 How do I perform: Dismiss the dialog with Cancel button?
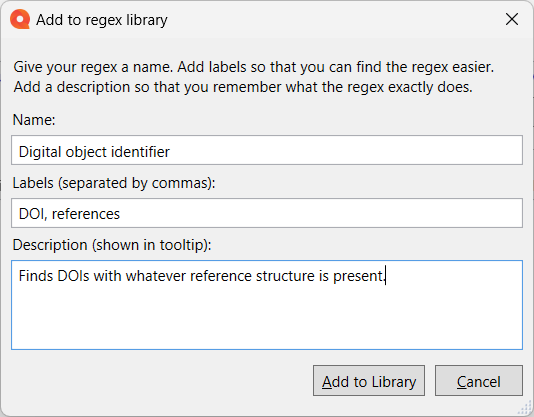[478, 381]
